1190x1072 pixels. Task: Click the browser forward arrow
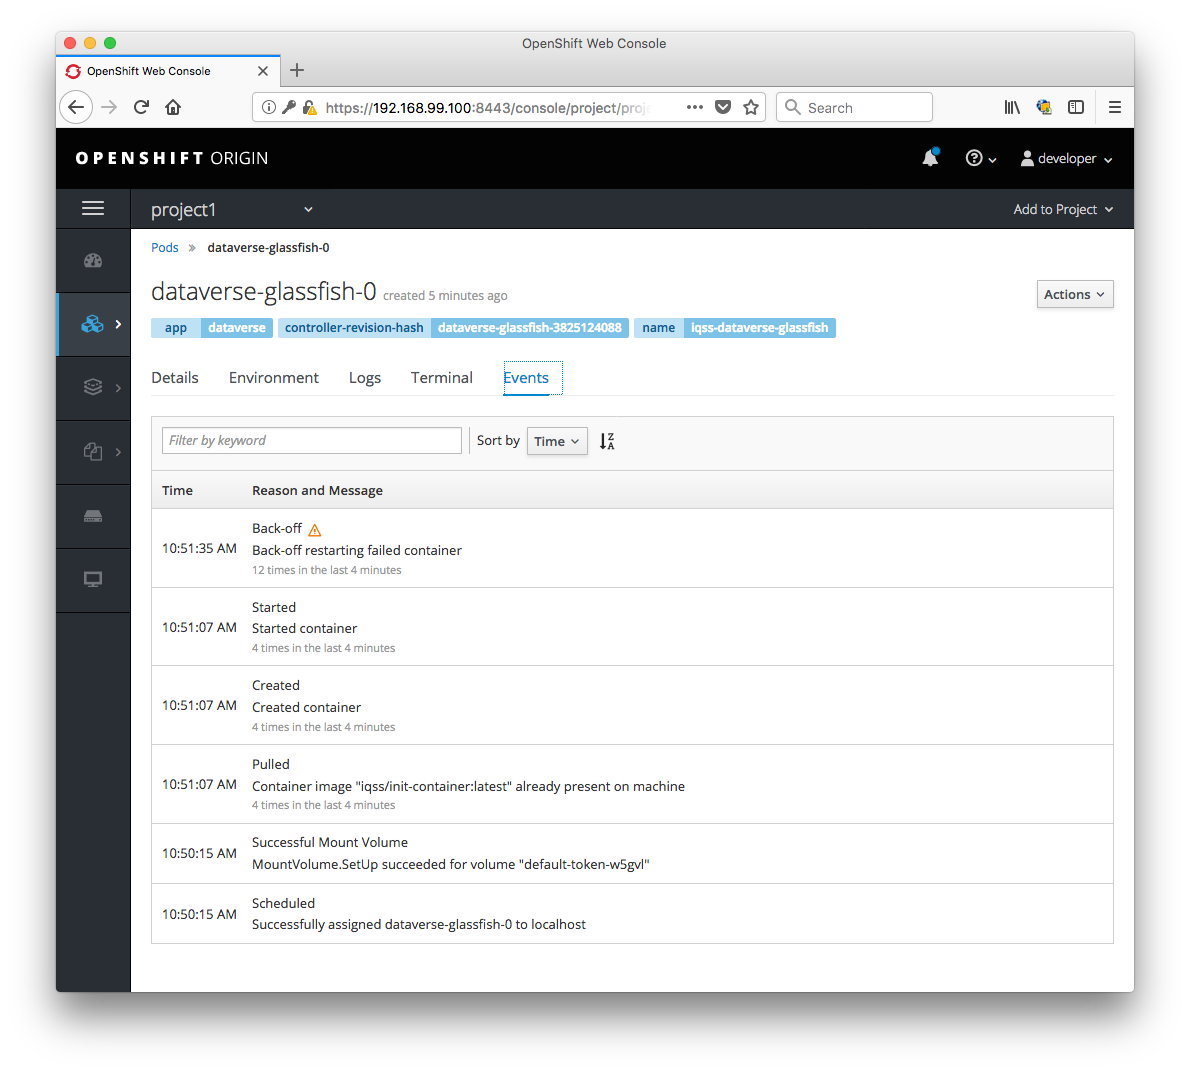(x=109, y=107)
